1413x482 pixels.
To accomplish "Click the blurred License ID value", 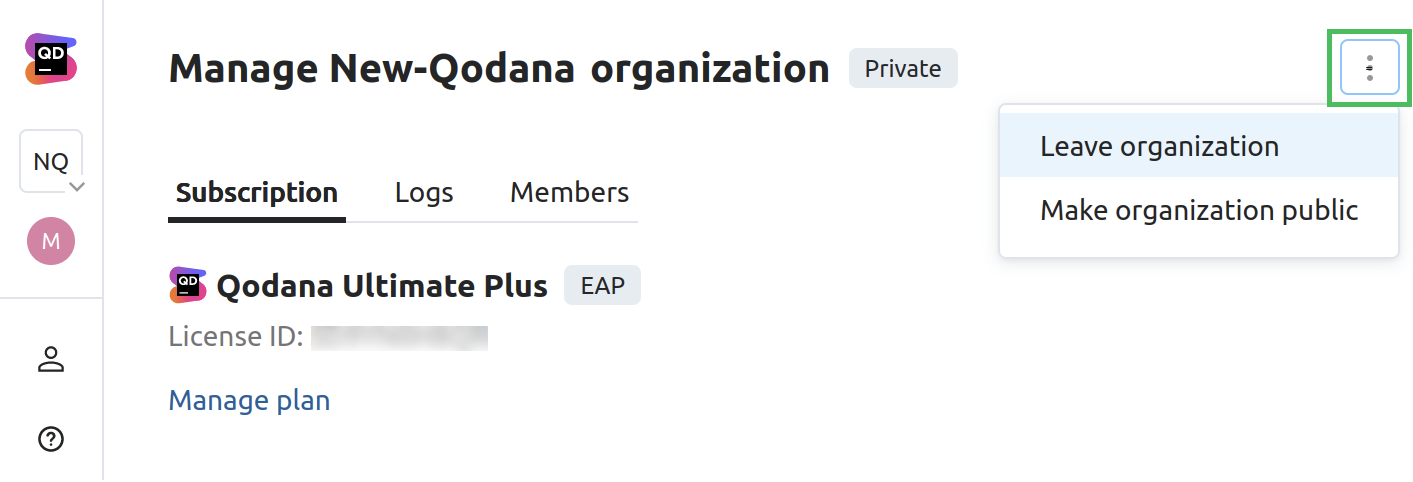I will coord(399,337).
